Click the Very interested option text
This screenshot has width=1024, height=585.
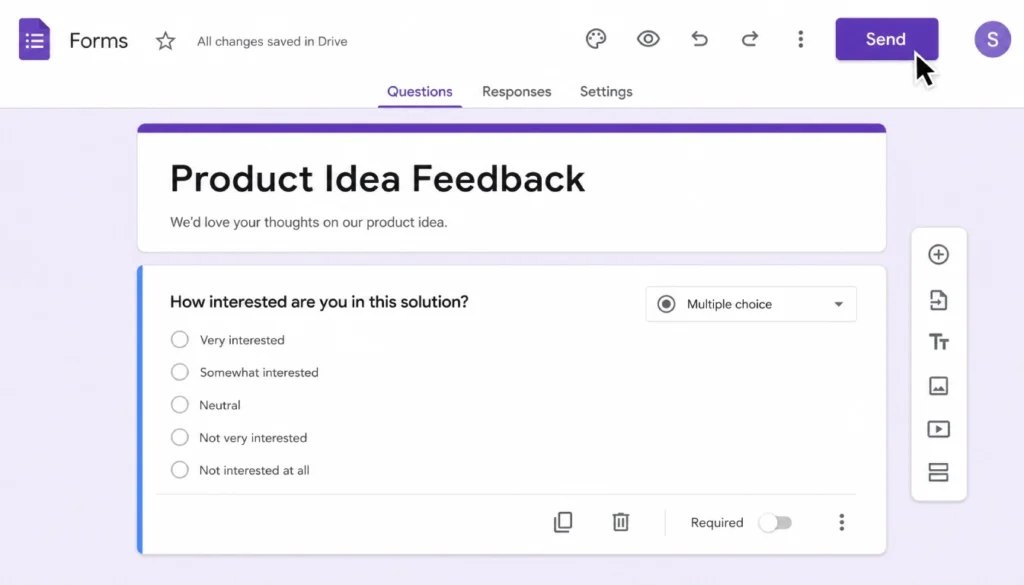(242, 340)
